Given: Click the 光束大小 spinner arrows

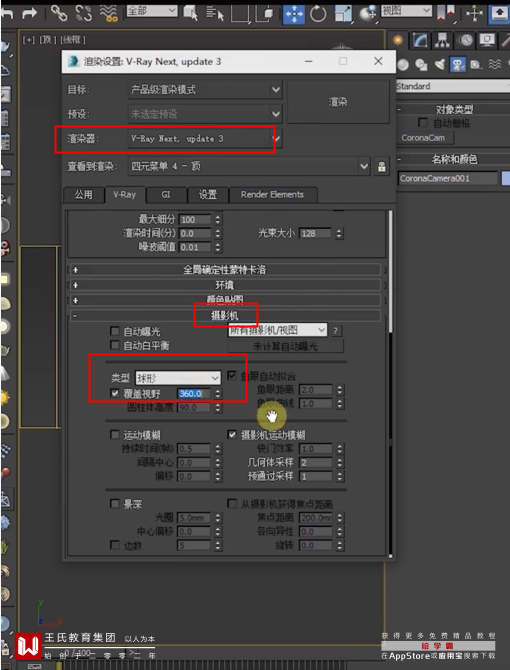Looking at the screenshot, I should click(339, 234).
